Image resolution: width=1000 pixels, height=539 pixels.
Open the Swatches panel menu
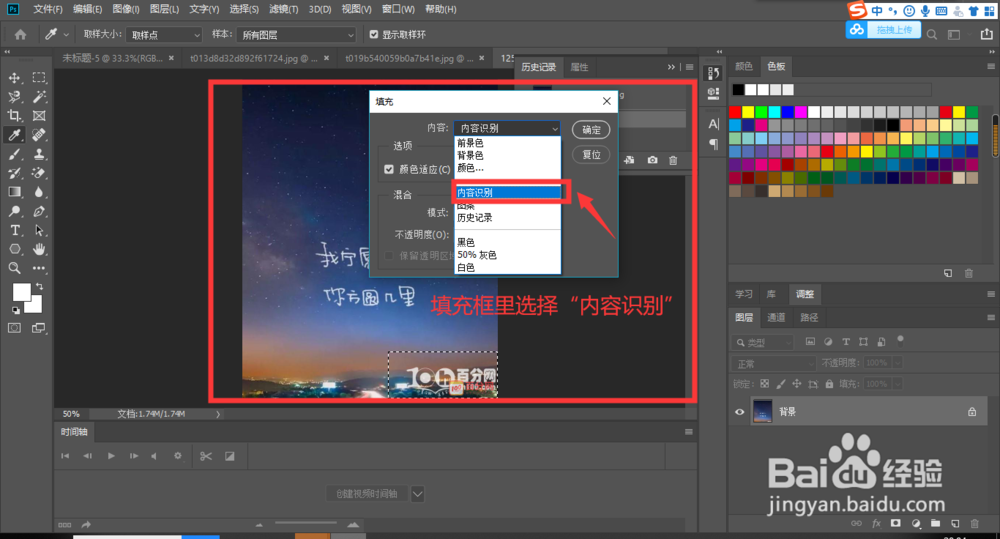pyautogui.click(x=990, y=66)
